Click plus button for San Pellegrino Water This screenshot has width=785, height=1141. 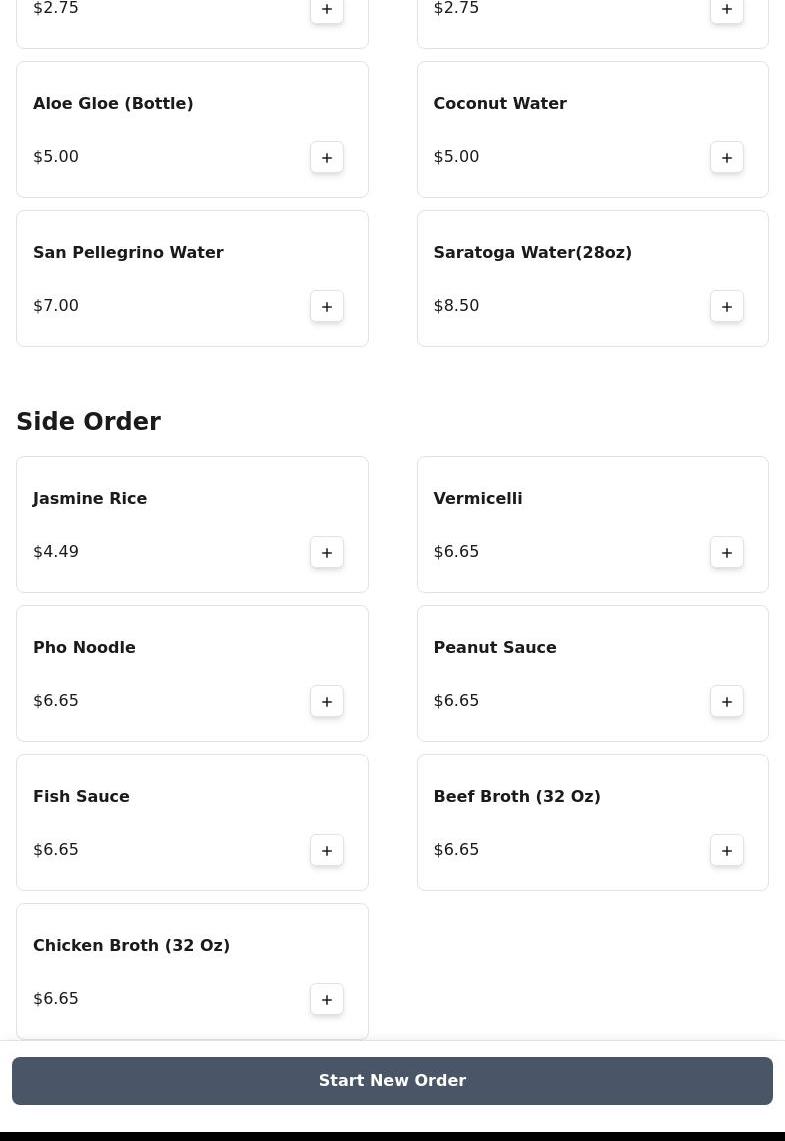click(x=327, y=306)
